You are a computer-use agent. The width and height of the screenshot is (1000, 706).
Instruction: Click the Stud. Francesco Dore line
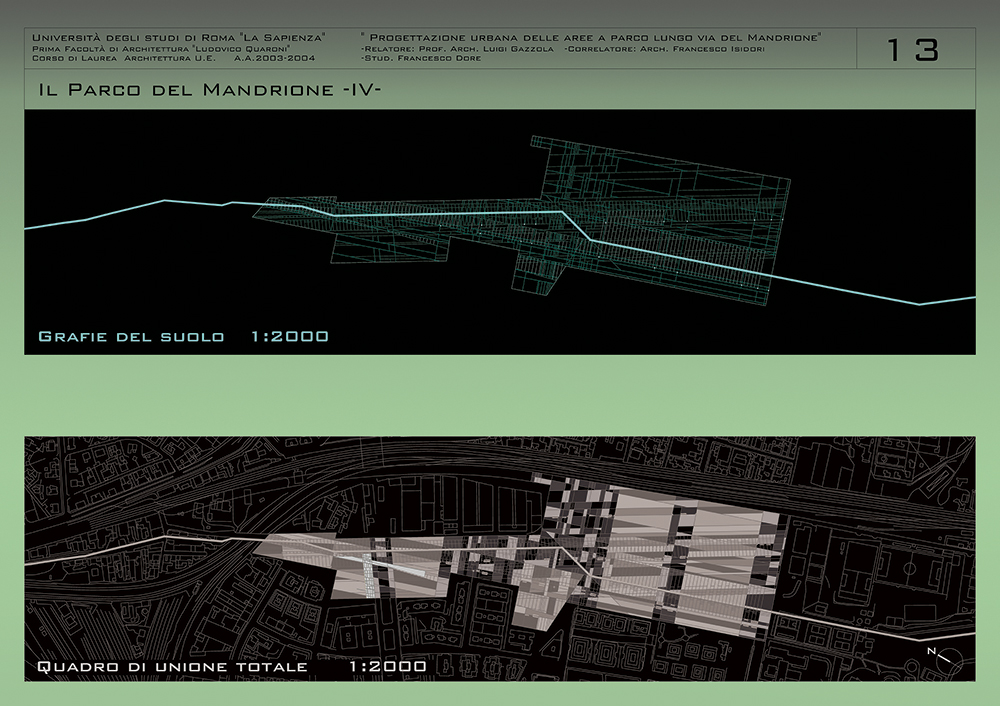[x=420, y=59]
